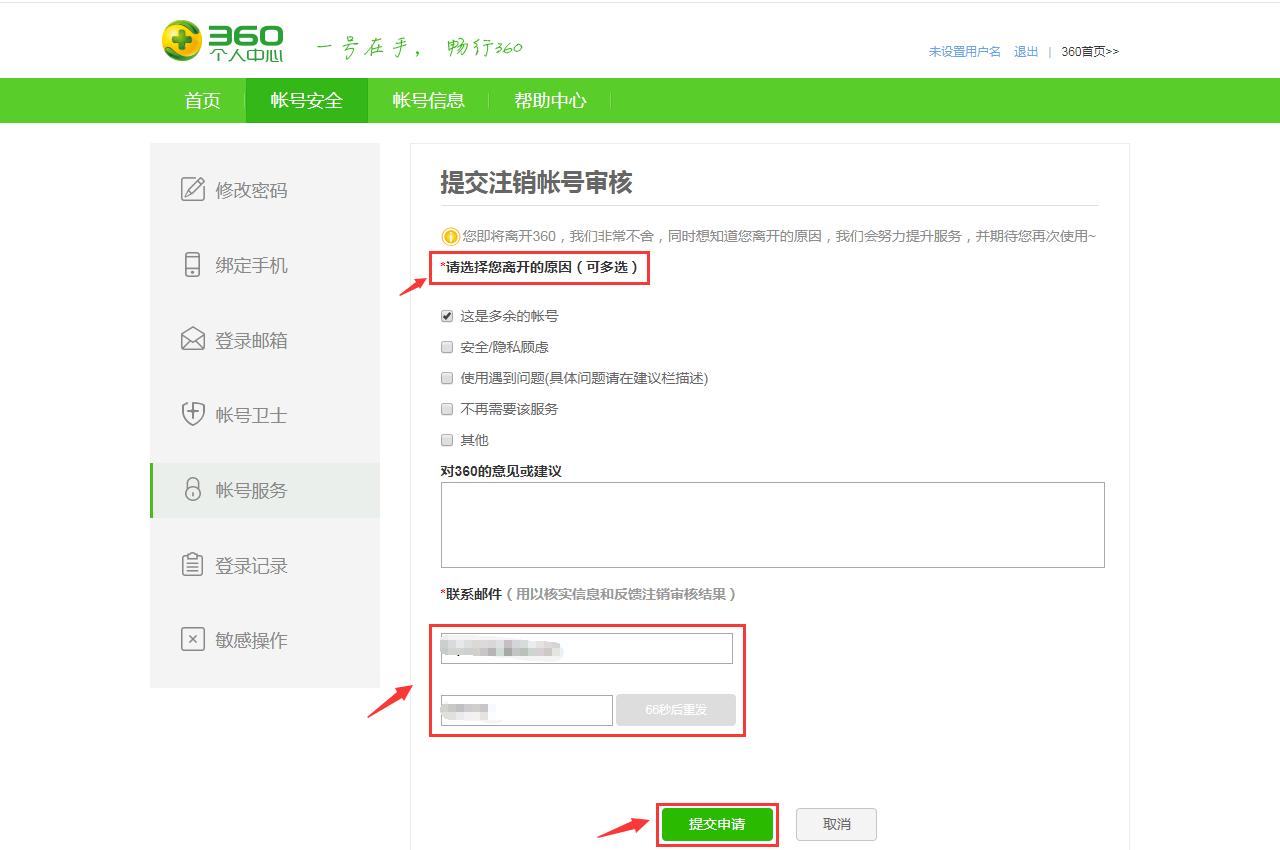Click the 360个人中心 logo

pos(222,40)
